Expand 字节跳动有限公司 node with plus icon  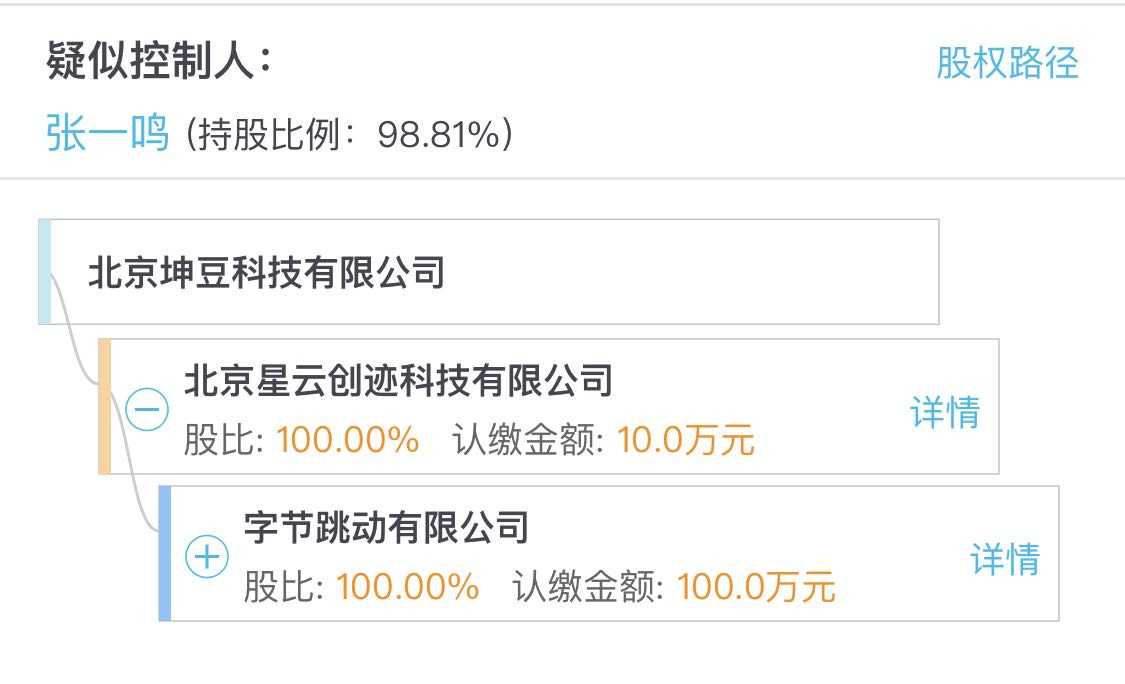pos(207,557)
